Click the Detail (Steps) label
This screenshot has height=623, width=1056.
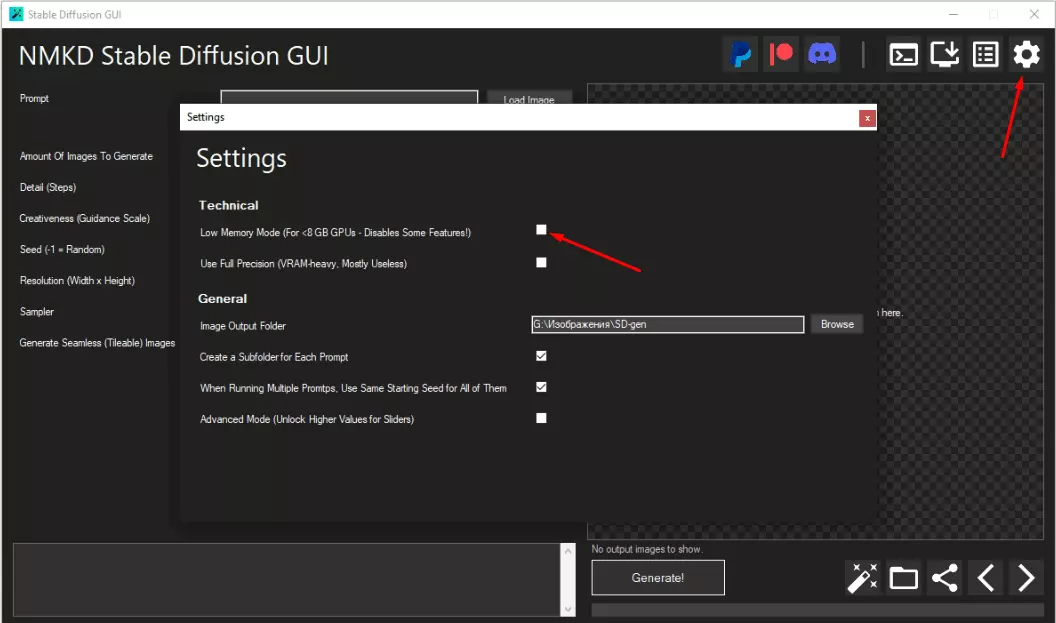point(48,187)
